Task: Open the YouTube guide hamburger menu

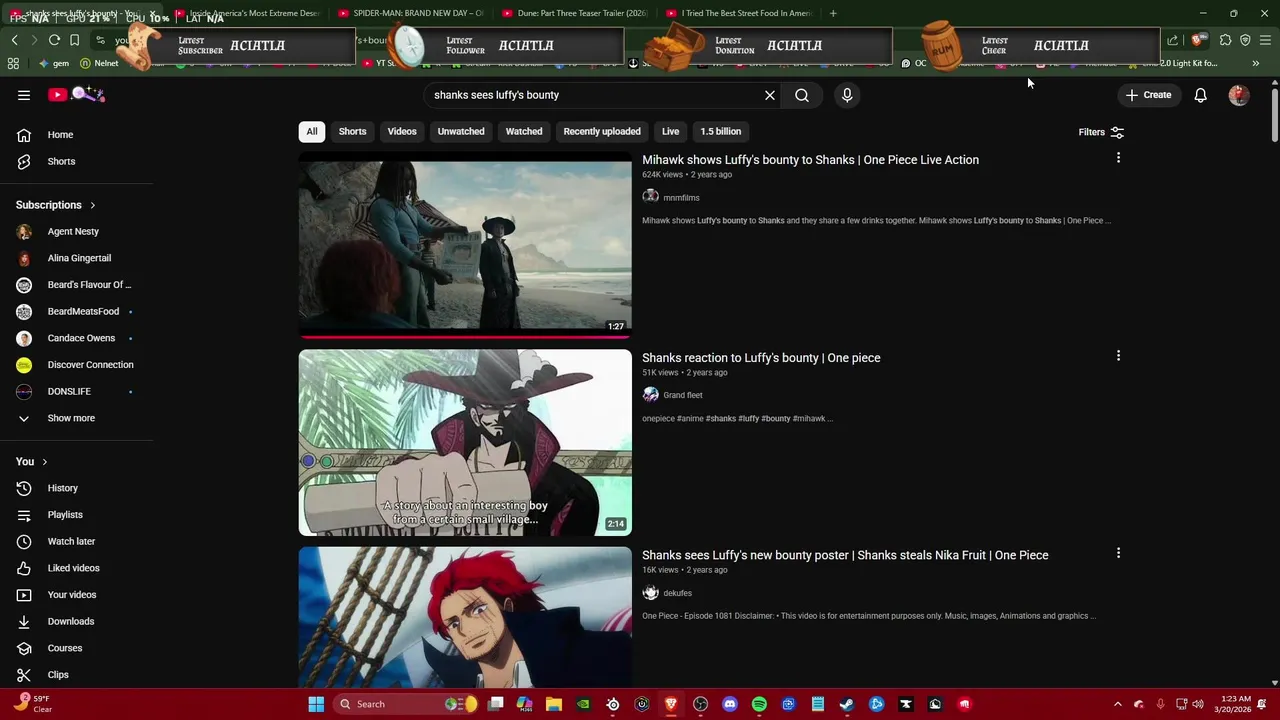Action: 24,95
